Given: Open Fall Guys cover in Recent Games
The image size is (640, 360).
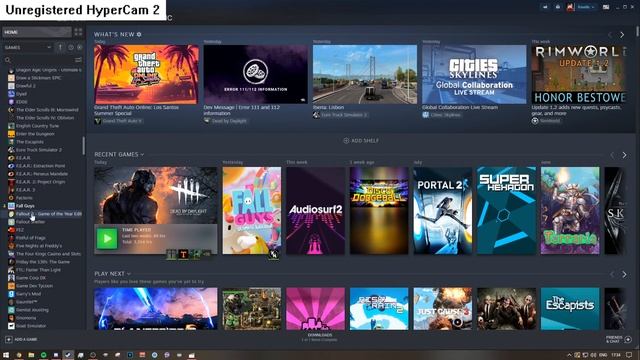Looking at the screenshot, I should coord(252,210).
